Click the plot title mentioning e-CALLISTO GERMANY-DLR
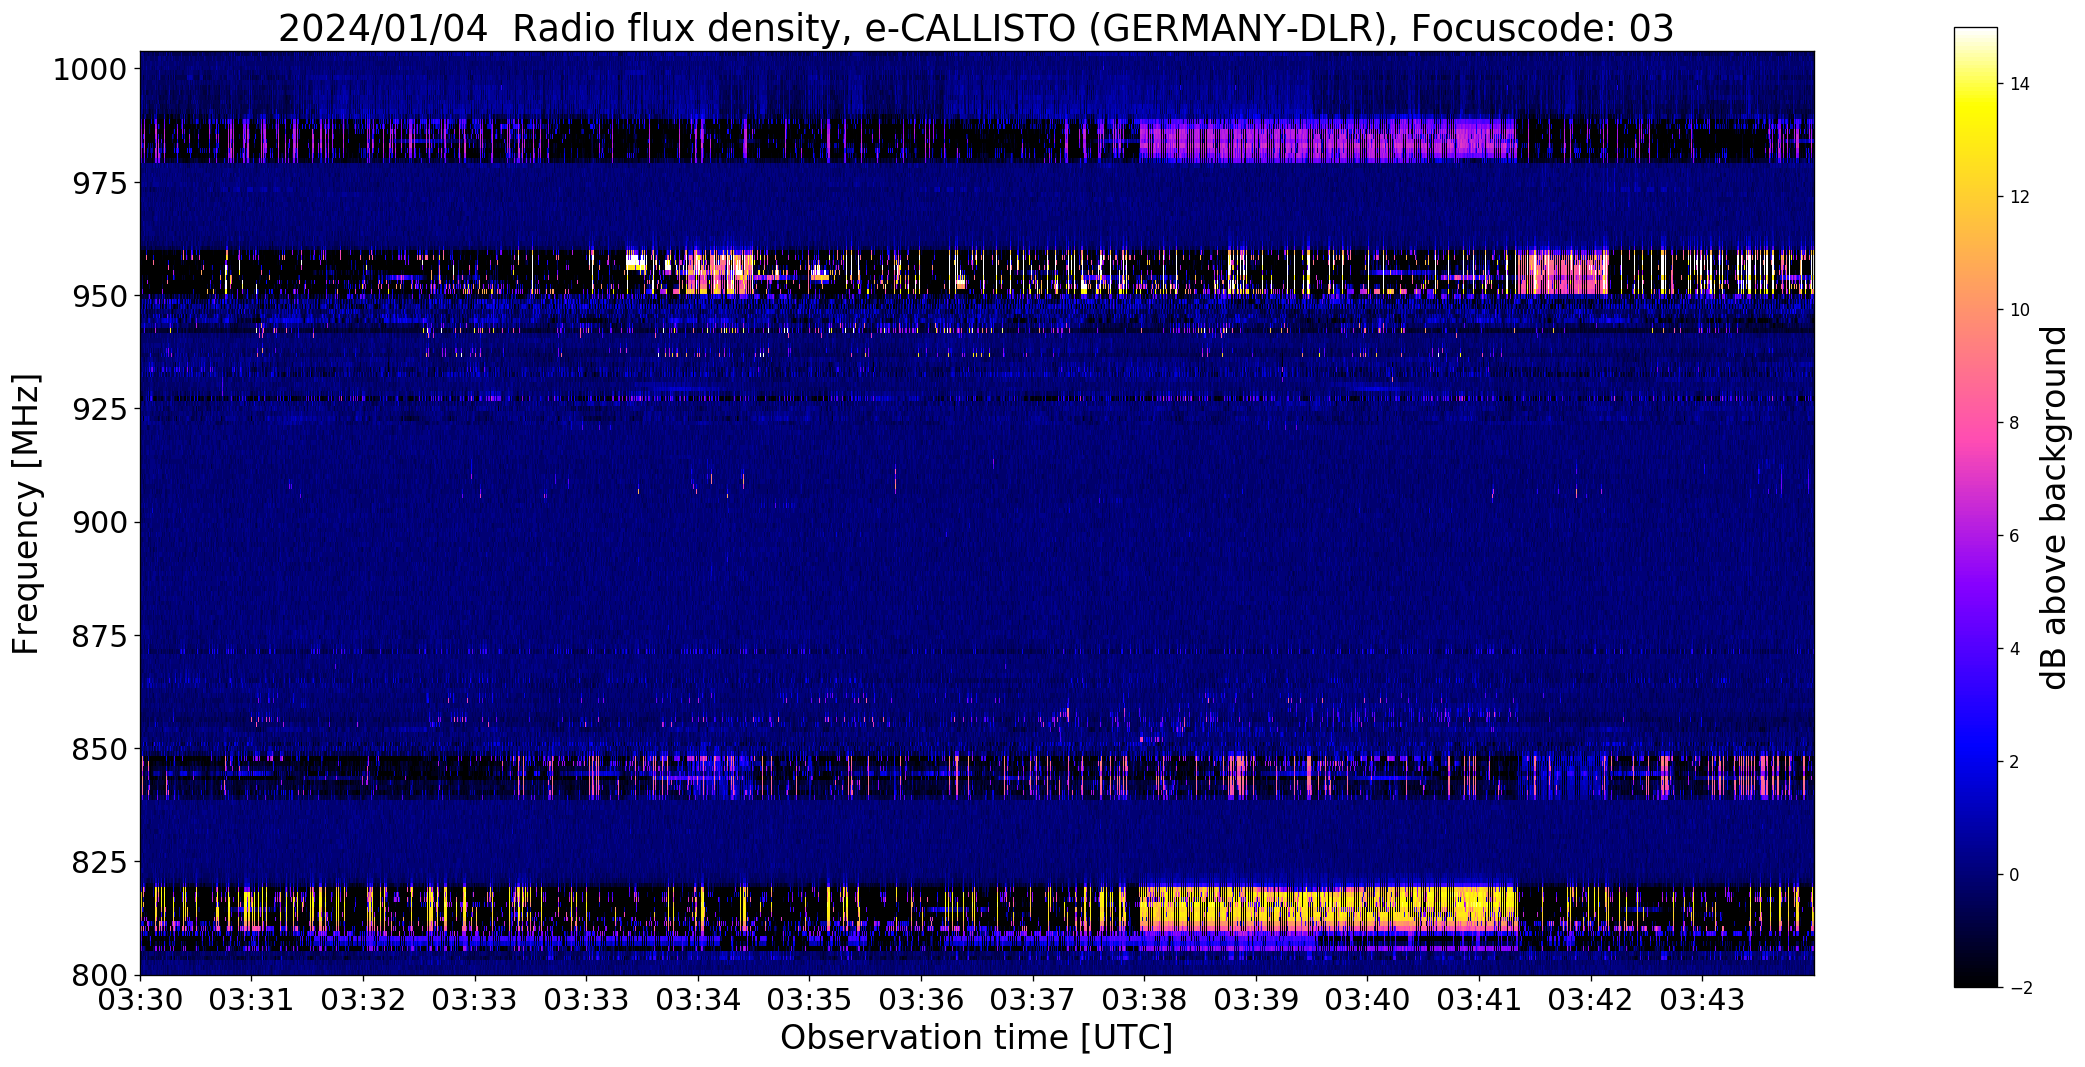2085x1067 pixels. pyautogui.click(x=975, y=29)
